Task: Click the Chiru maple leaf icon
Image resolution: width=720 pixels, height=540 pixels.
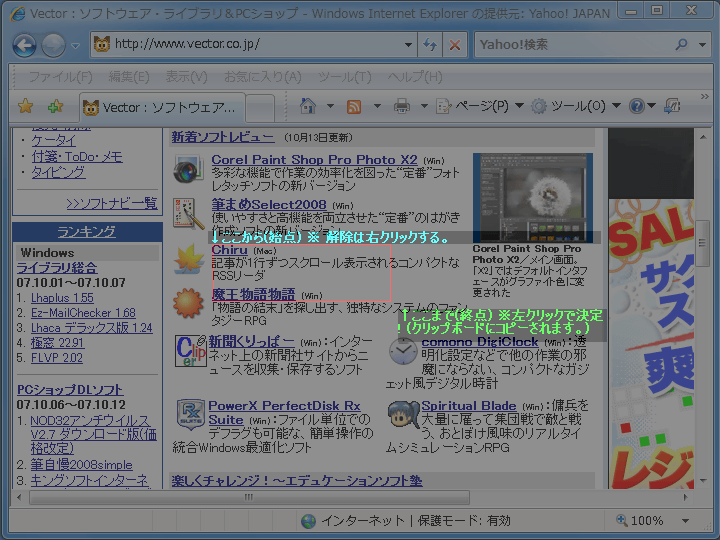Action: coord(188,259)
